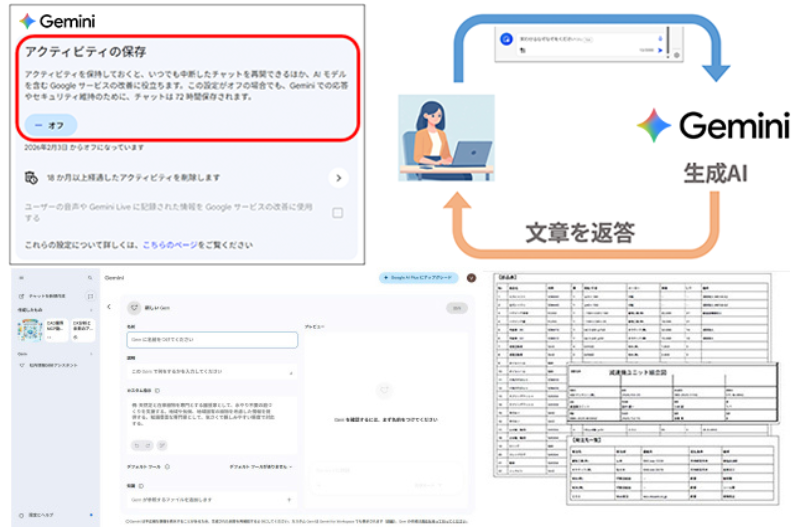Click the auto-delete activity trash clock icon
The width and height of the screenshot is (800, 530).
pos(31,178)
